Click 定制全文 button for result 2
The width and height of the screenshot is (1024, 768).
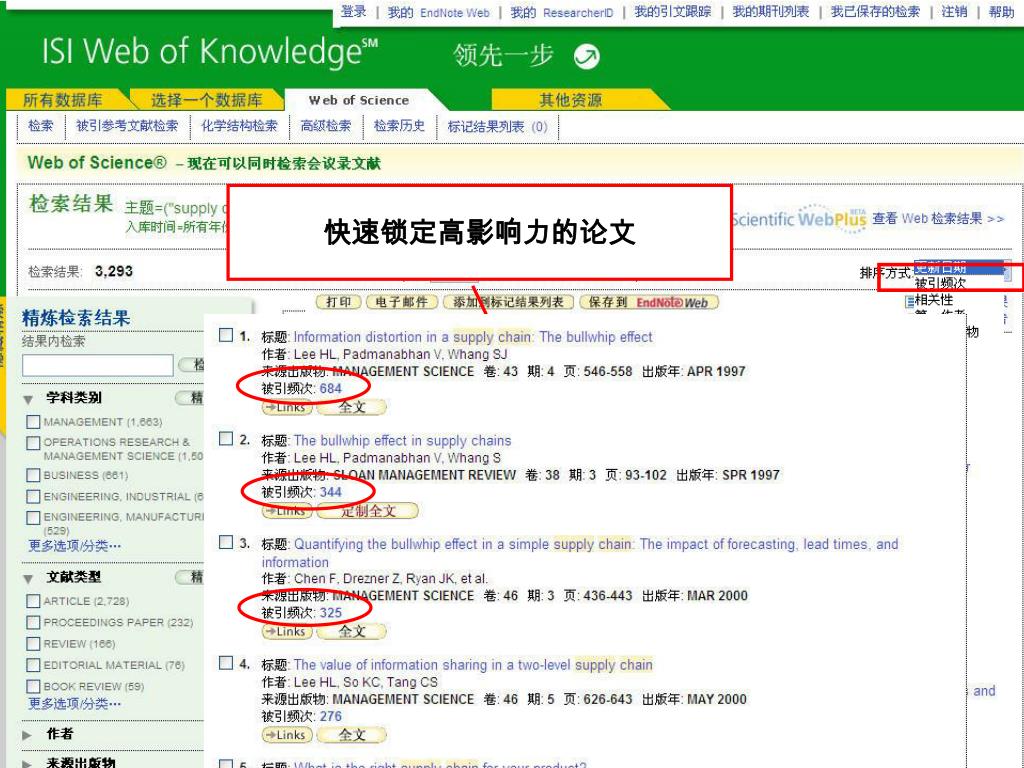(368, 511)
